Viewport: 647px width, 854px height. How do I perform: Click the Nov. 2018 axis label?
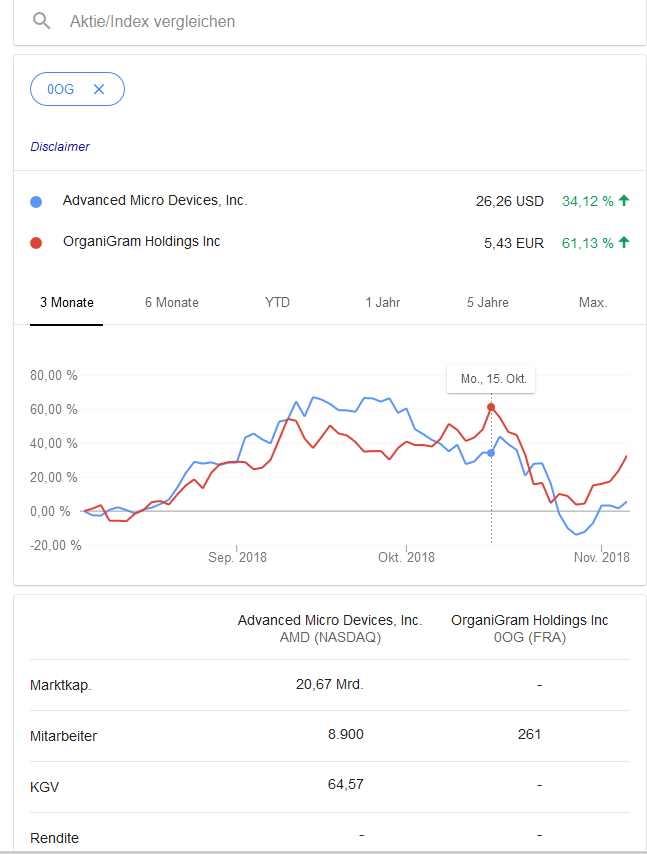[601, 557]
